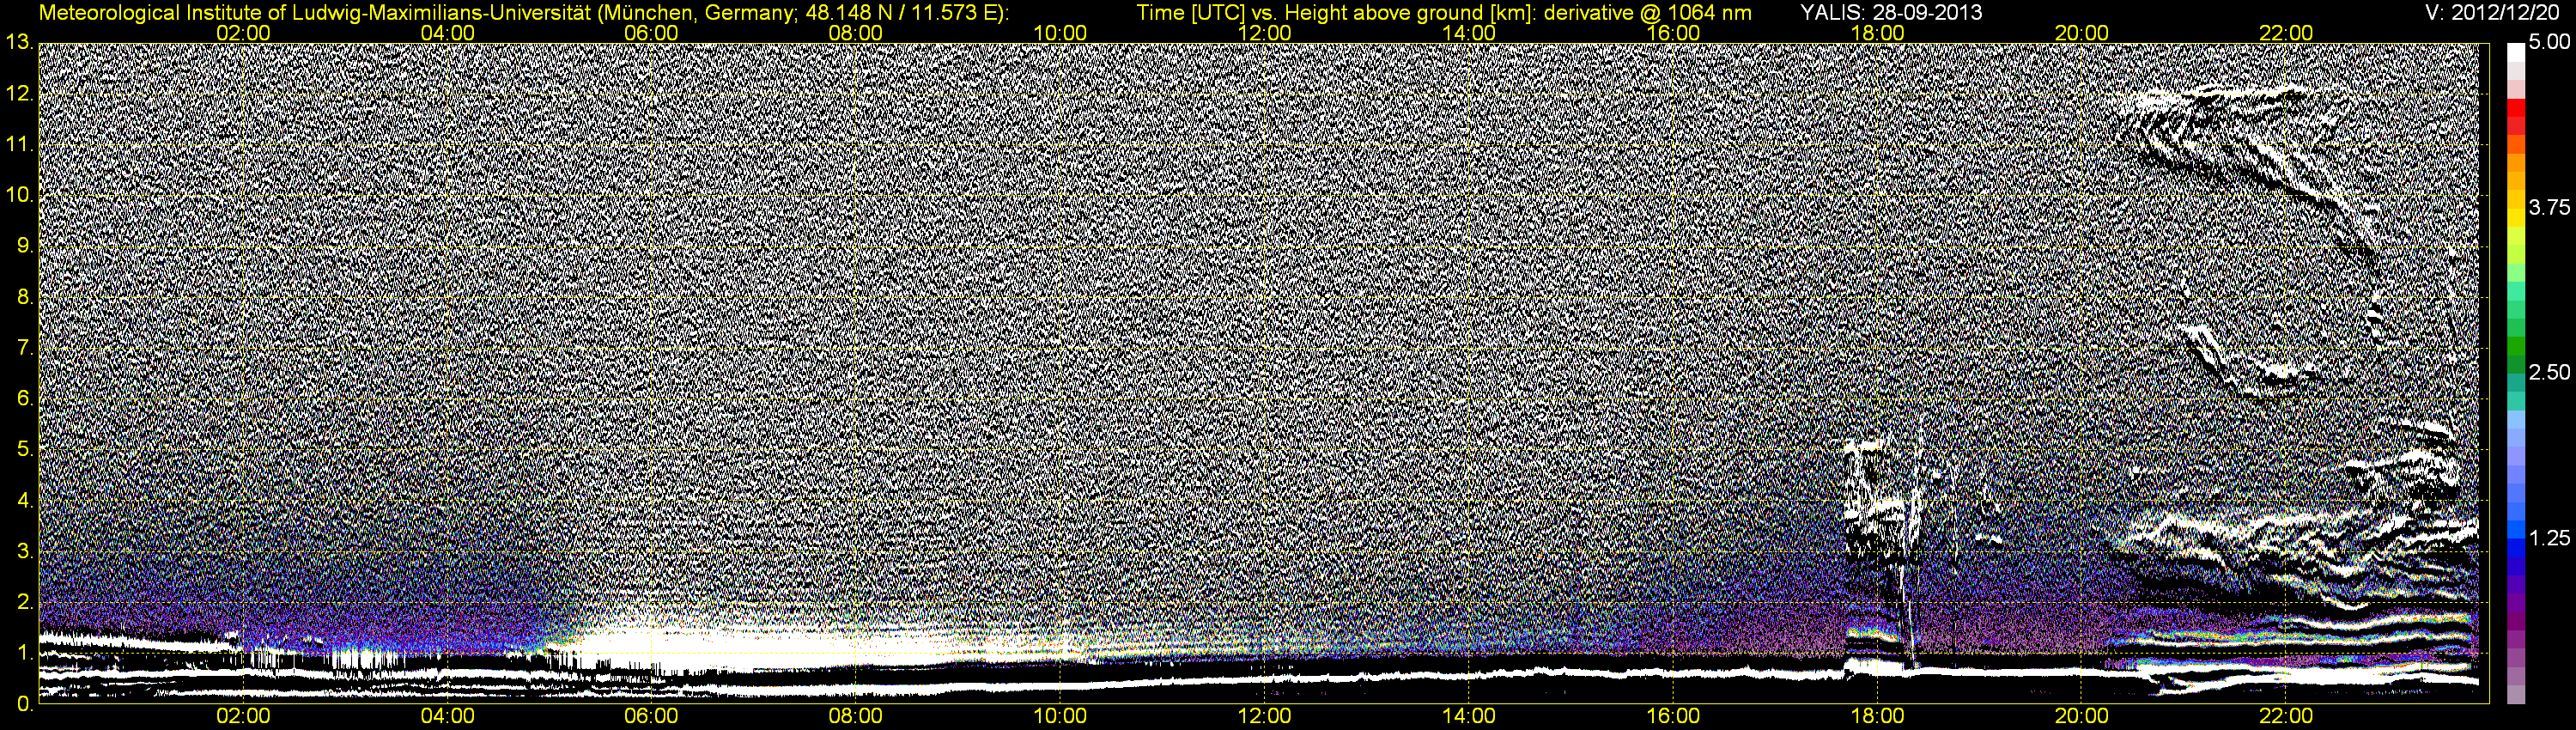Screen dimensions: 2576x730
Task: Click the 22:00 label on top time axis
Action: coord(2286,33)
